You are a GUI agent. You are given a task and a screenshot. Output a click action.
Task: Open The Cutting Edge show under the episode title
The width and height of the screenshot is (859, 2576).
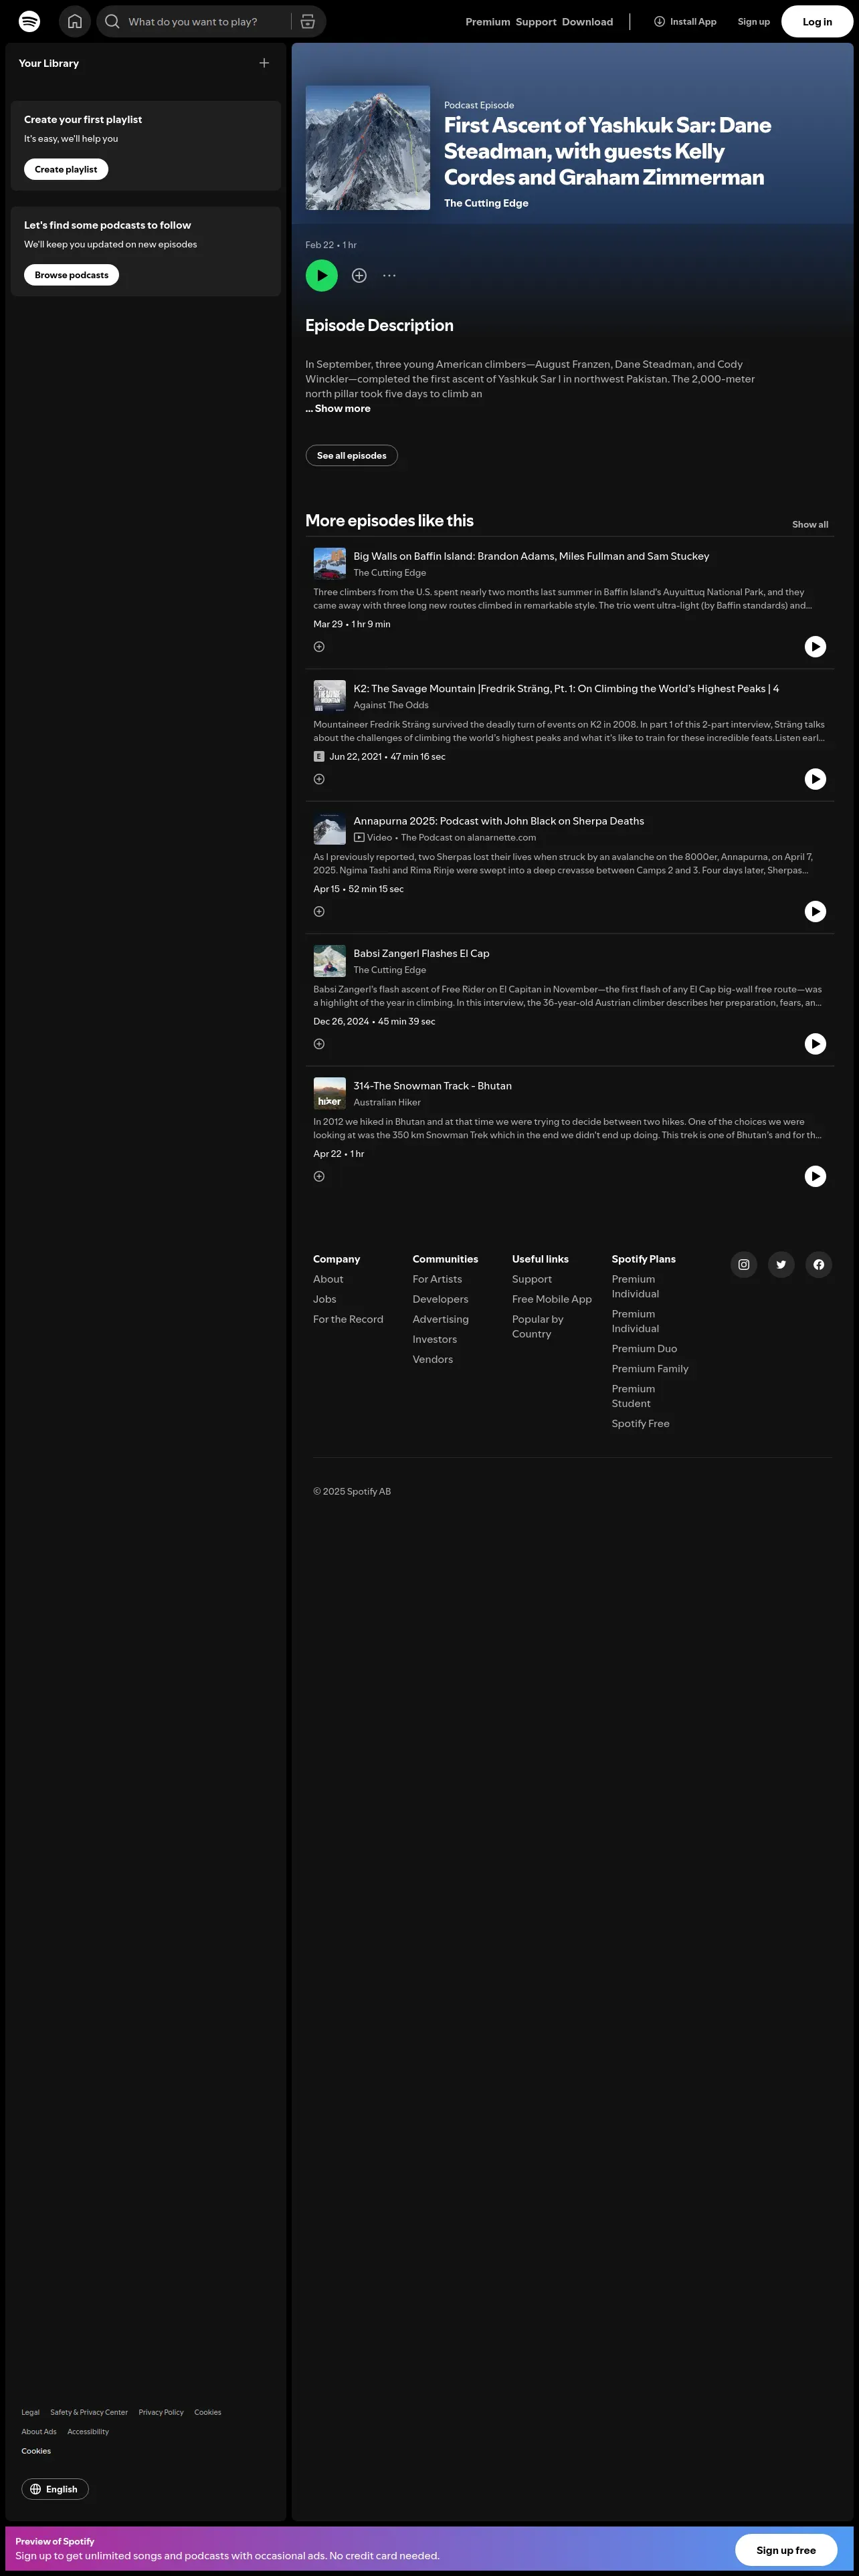click(486, 203)
